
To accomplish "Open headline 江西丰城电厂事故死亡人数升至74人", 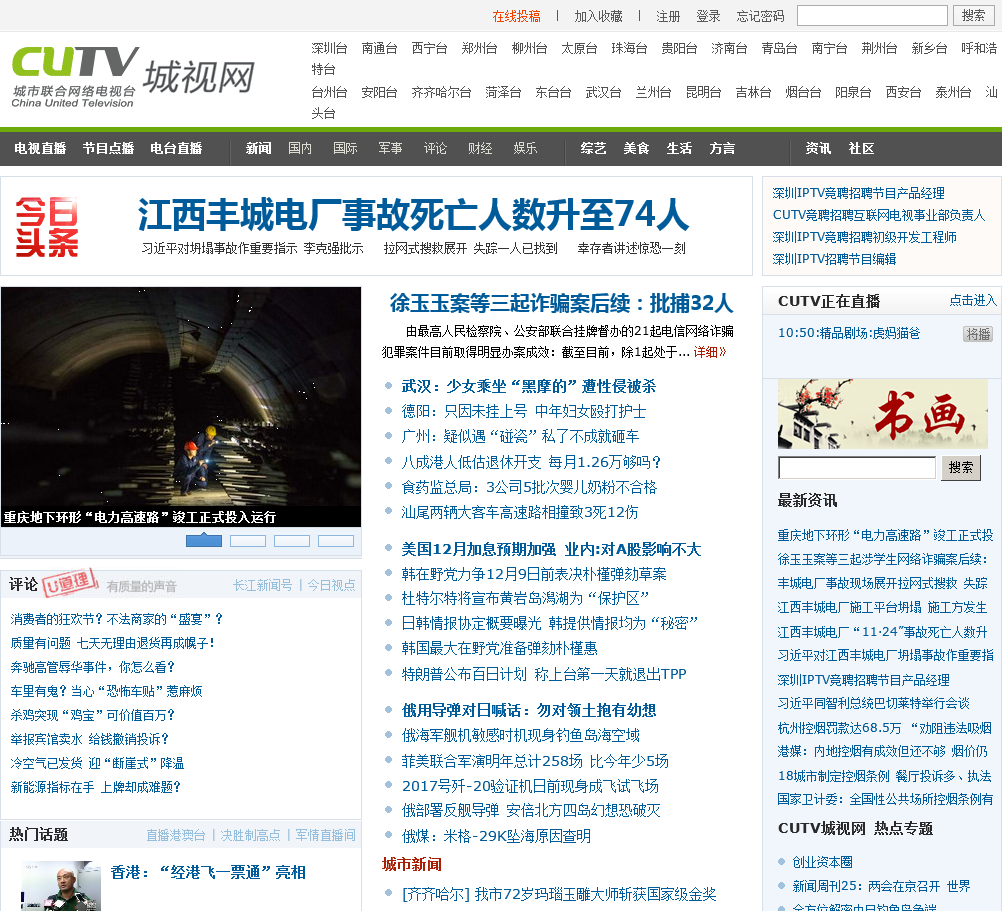I will click(x=413, y=215).
